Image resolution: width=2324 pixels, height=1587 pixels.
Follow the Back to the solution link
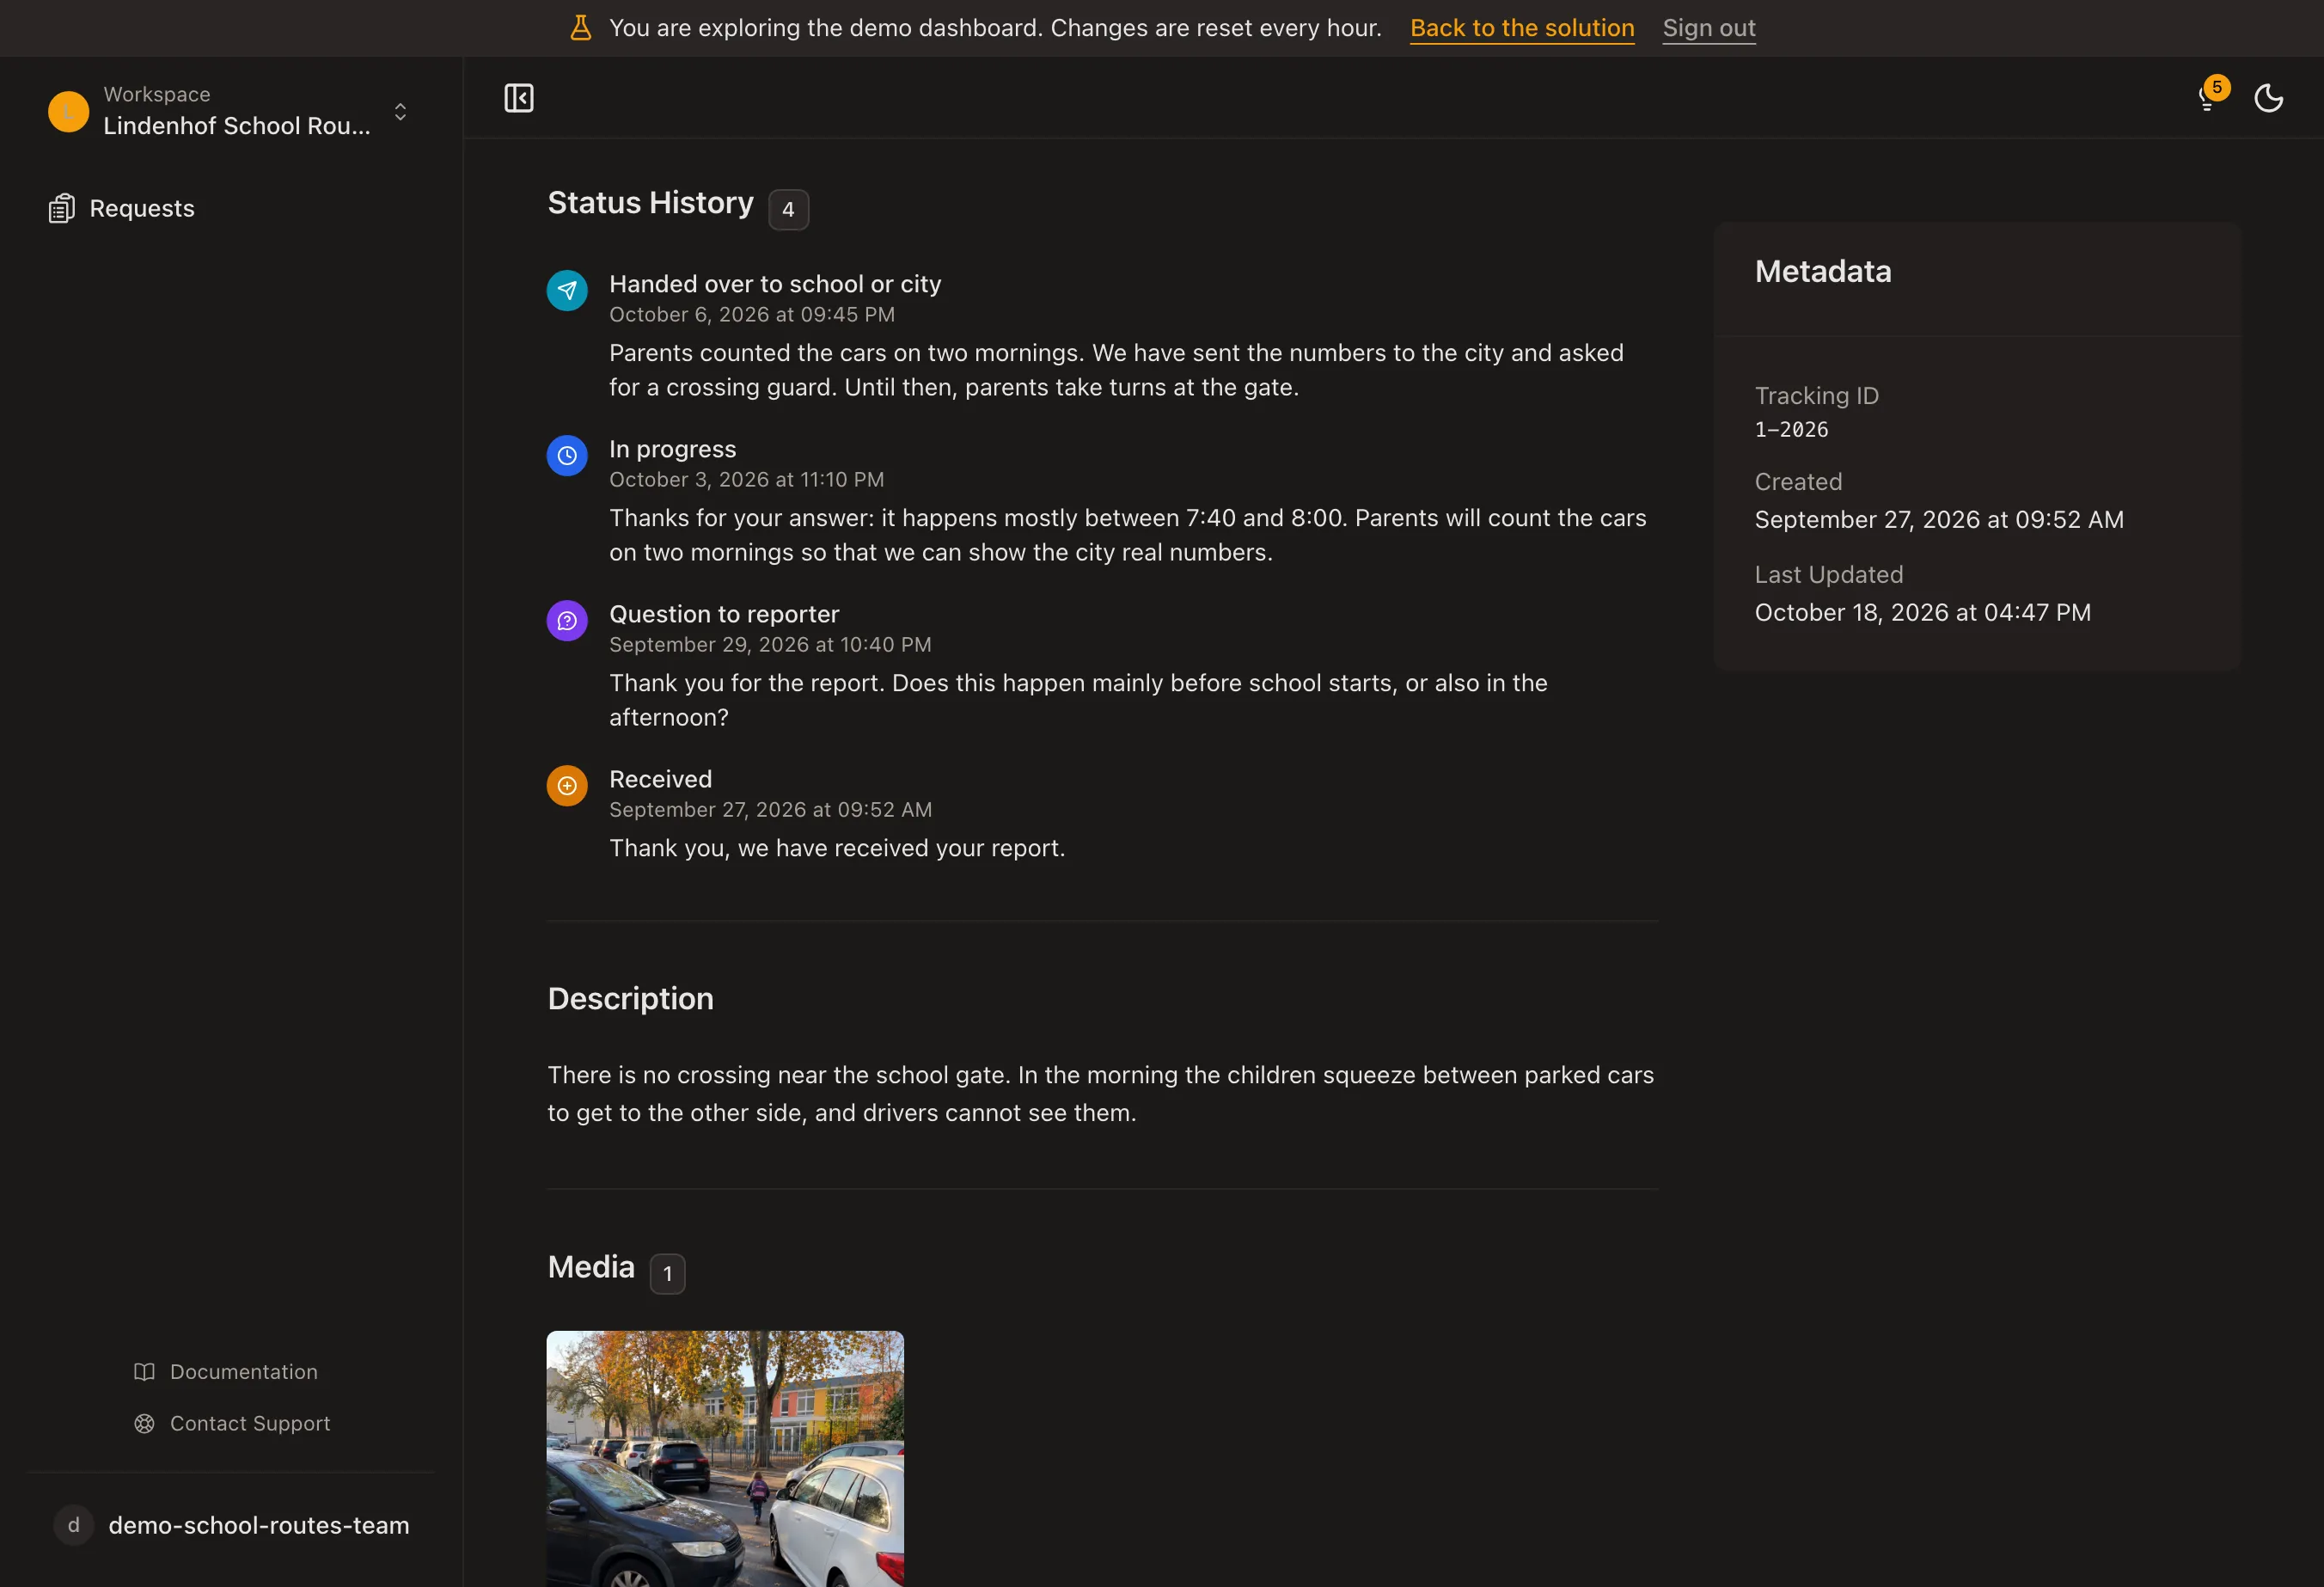coord(1522,28)
